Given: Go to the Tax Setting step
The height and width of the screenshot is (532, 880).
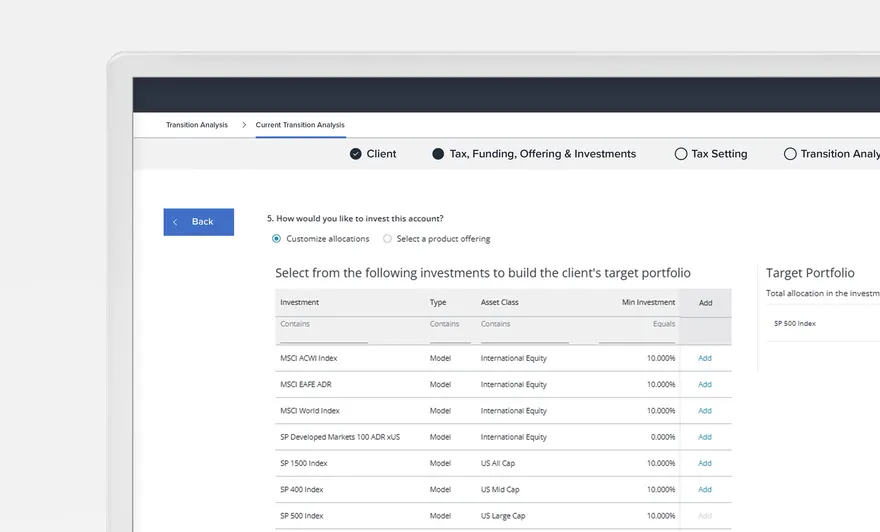Looking at the screenshot, I should (719, 154).
